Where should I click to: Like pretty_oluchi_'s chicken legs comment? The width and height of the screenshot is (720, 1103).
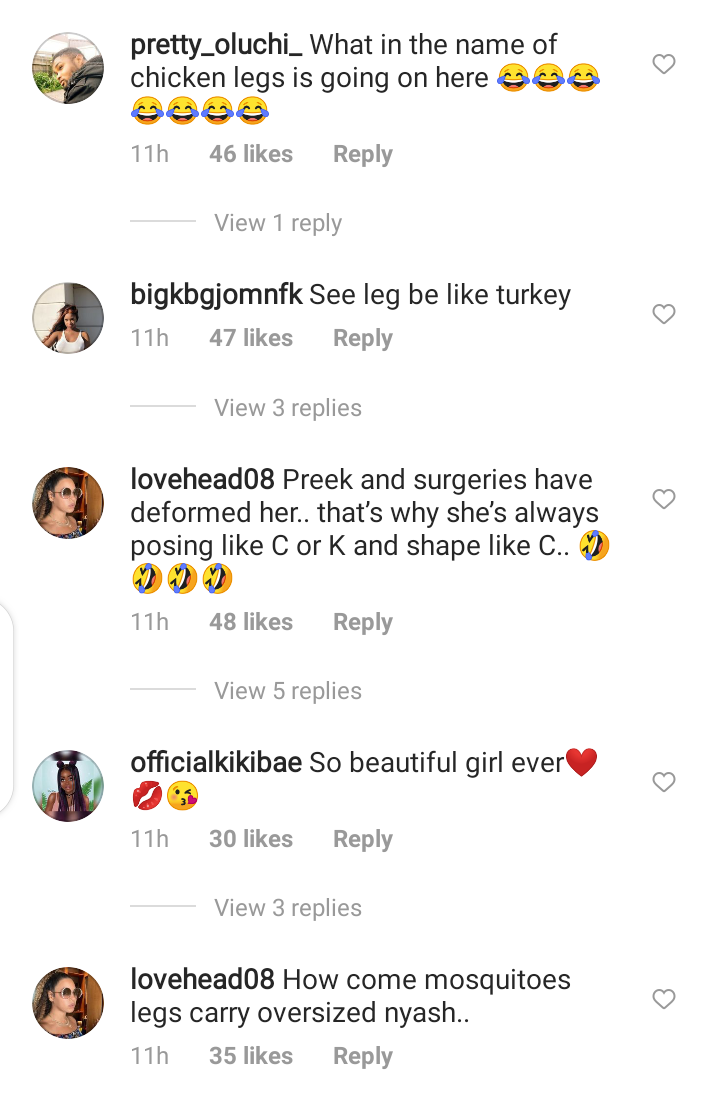tap(663, 65)
